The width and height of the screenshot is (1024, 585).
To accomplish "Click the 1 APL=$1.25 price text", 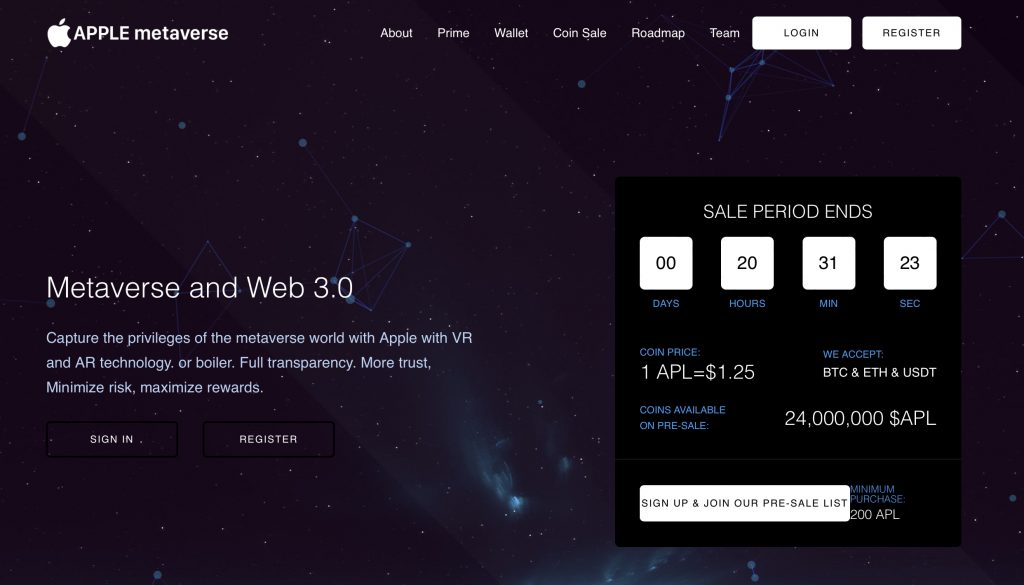I will (697, 372).
